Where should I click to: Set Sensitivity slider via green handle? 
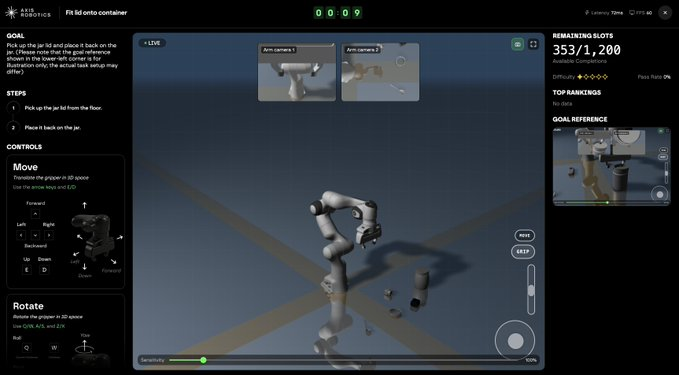click(203, 360)
